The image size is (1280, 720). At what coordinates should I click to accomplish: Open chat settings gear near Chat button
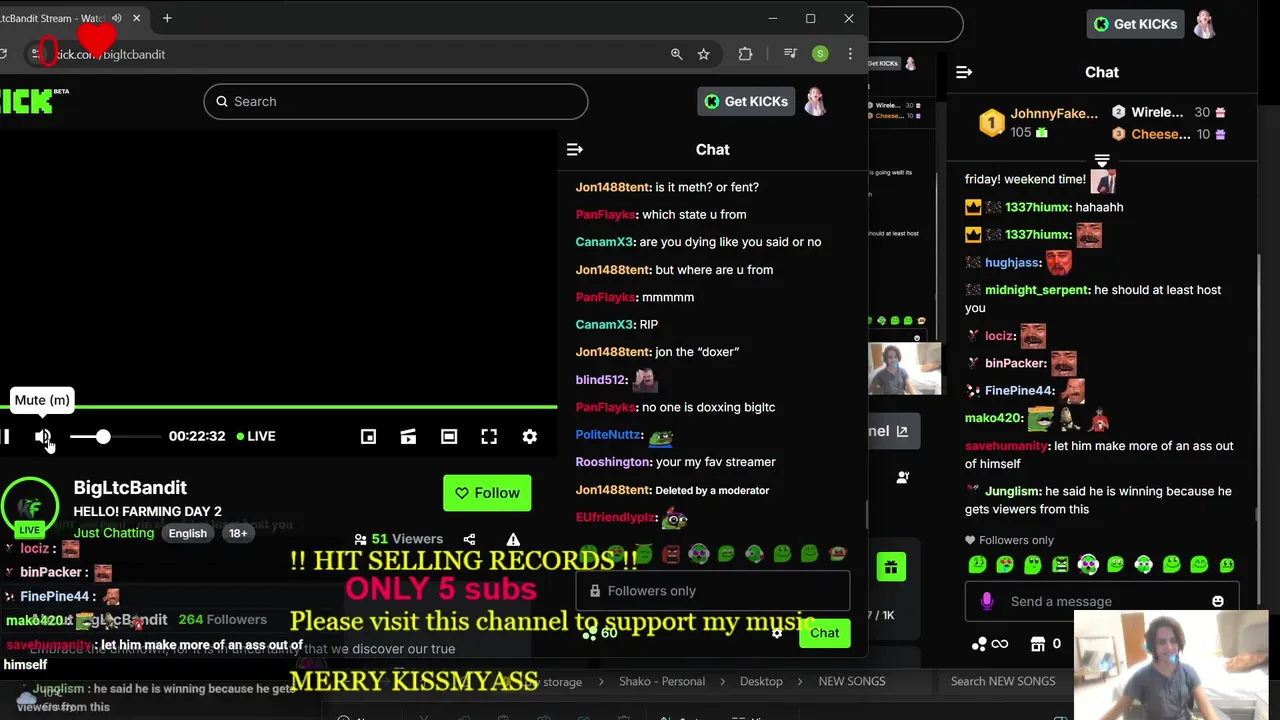(x=777, y=633)
